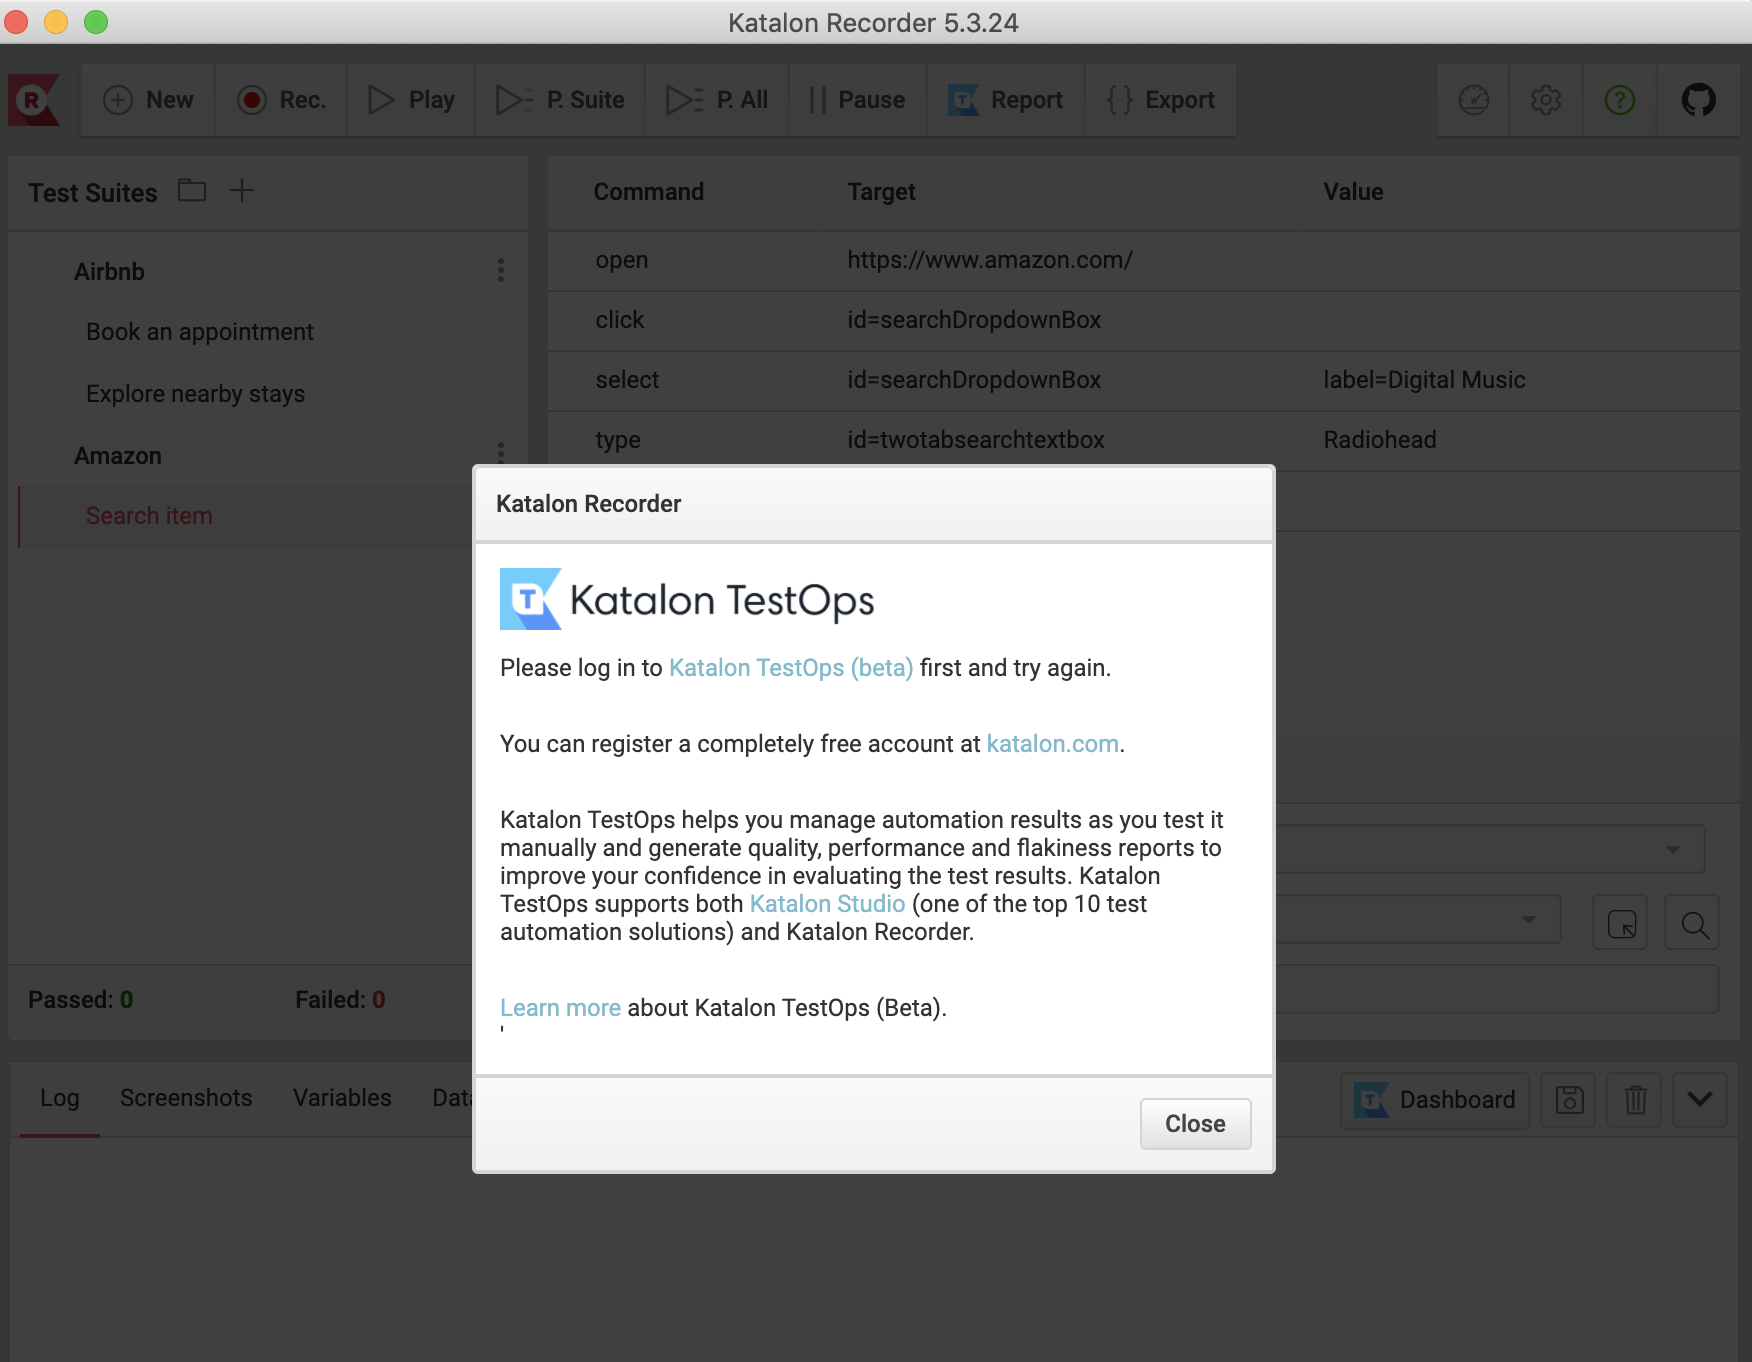
Task: Click the Pause button
Action: 858,100
